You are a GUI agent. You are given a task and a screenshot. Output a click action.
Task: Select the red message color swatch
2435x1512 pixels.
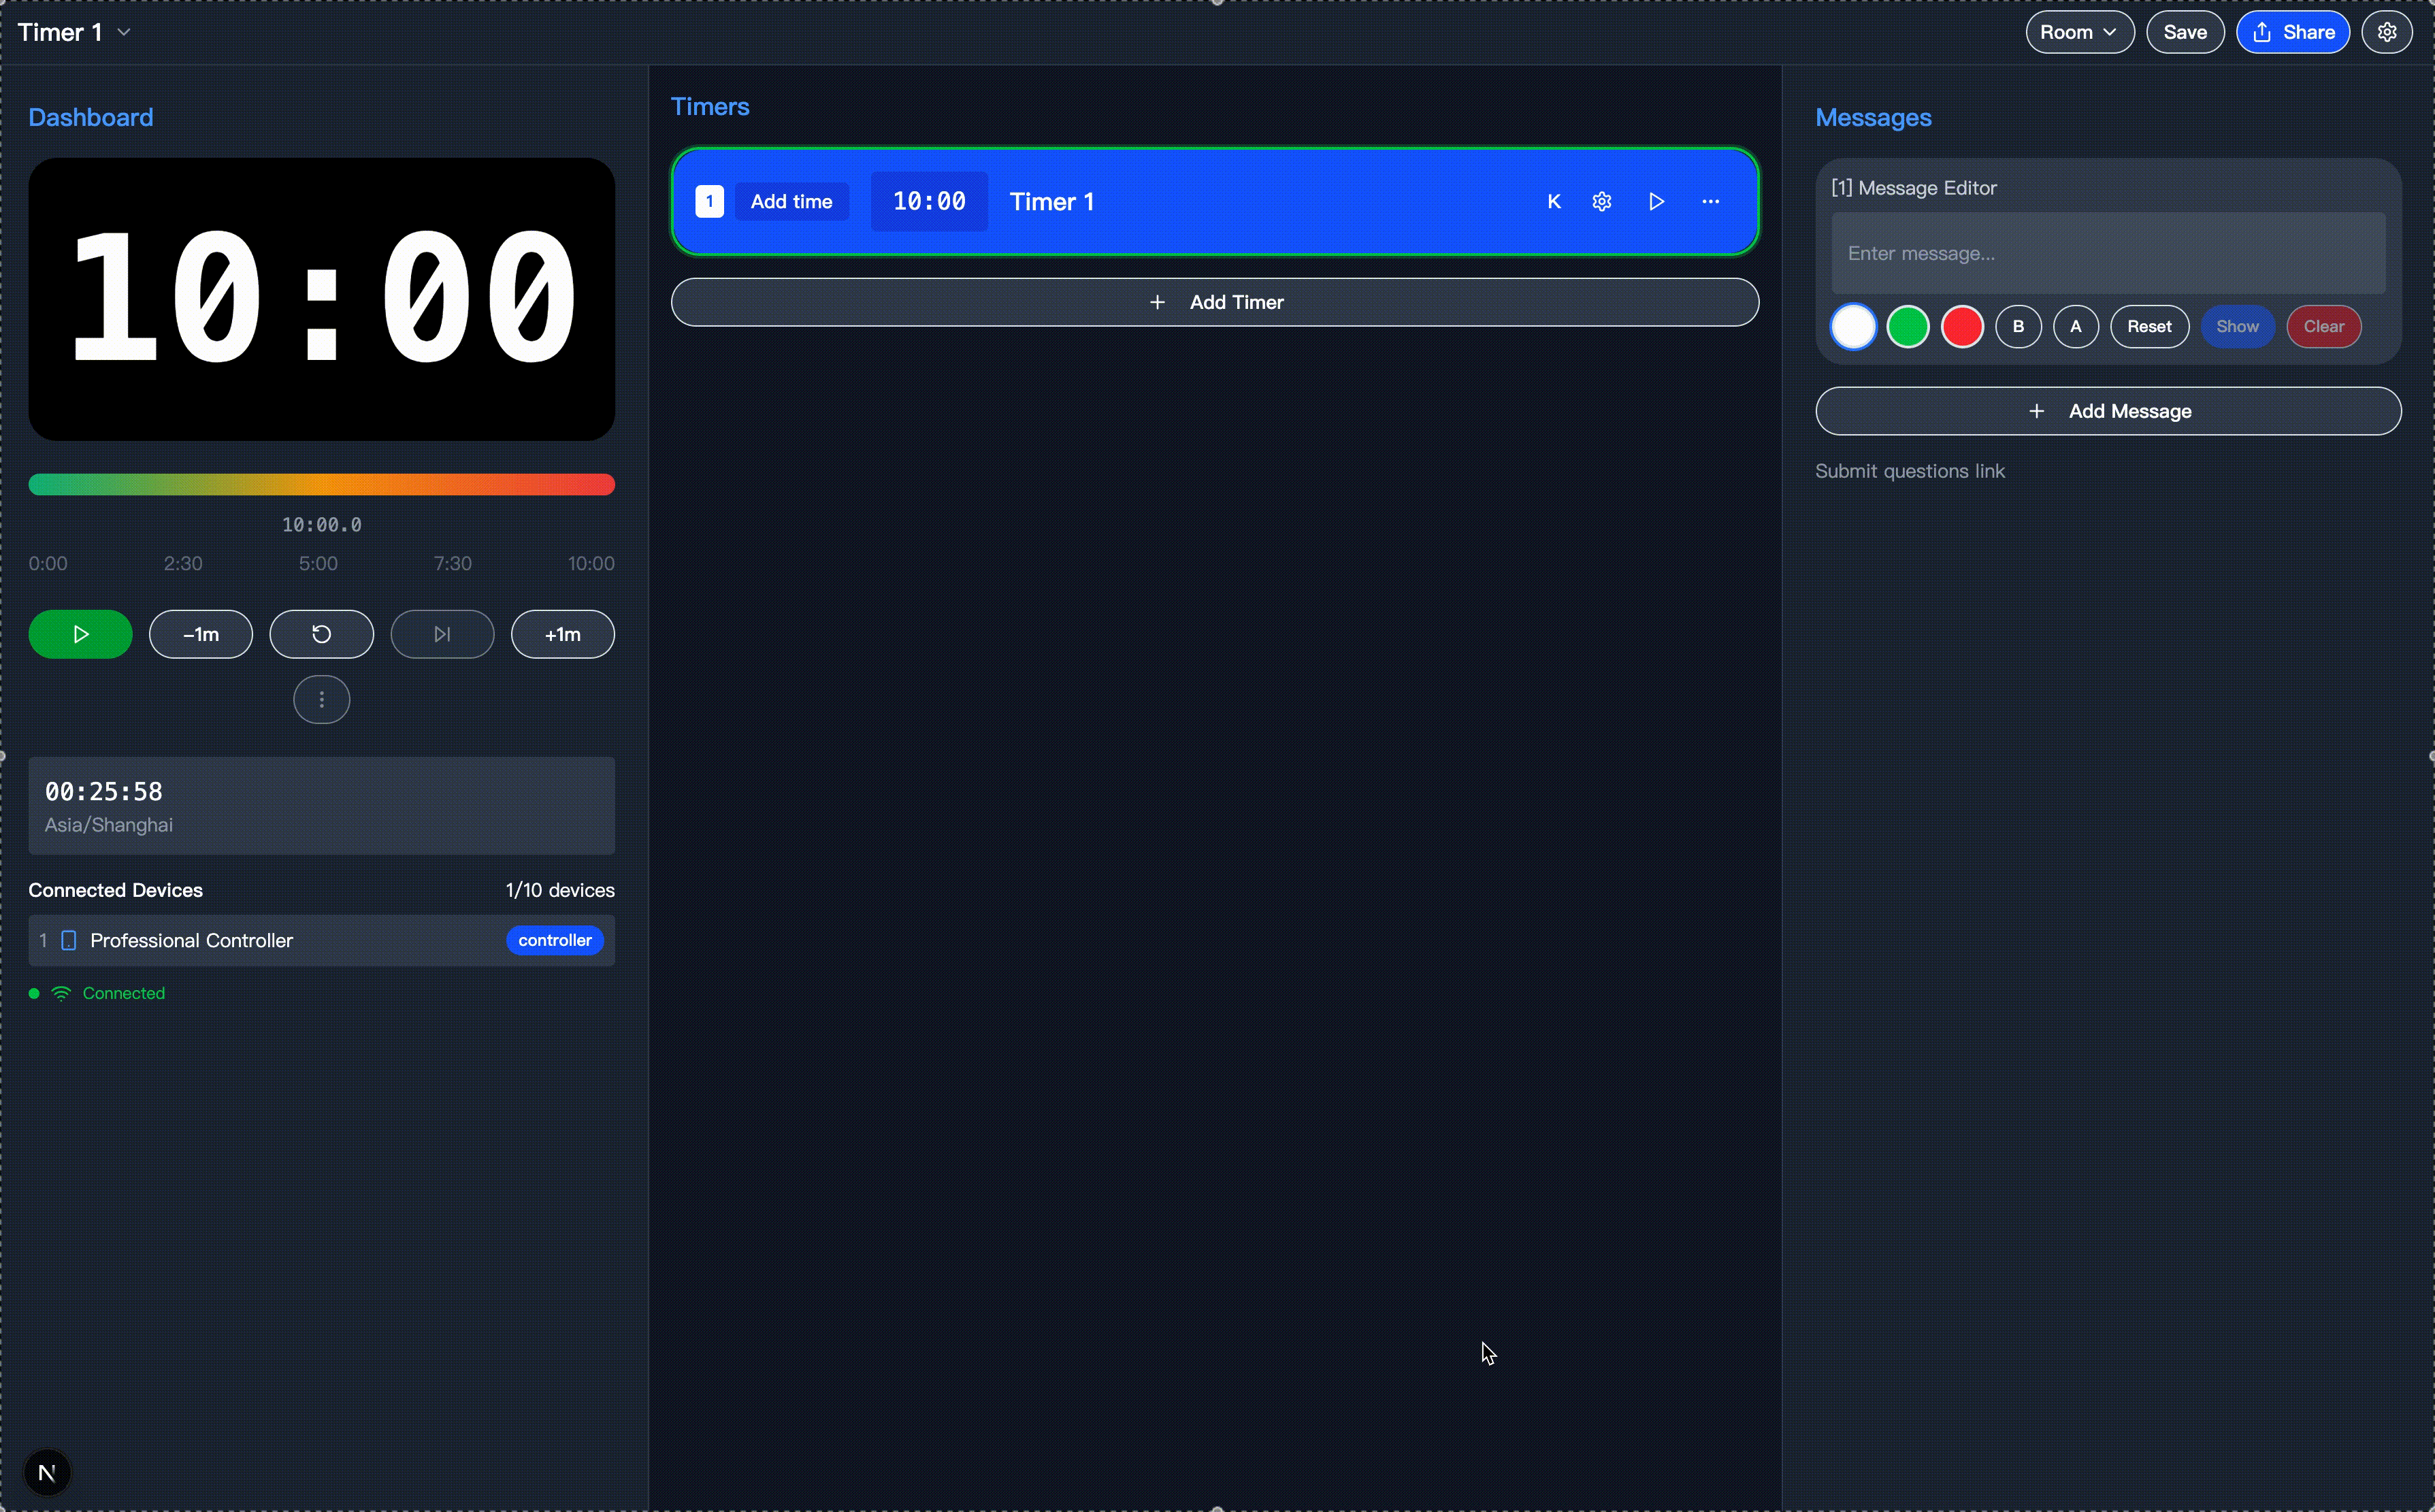pos(1961,327)
